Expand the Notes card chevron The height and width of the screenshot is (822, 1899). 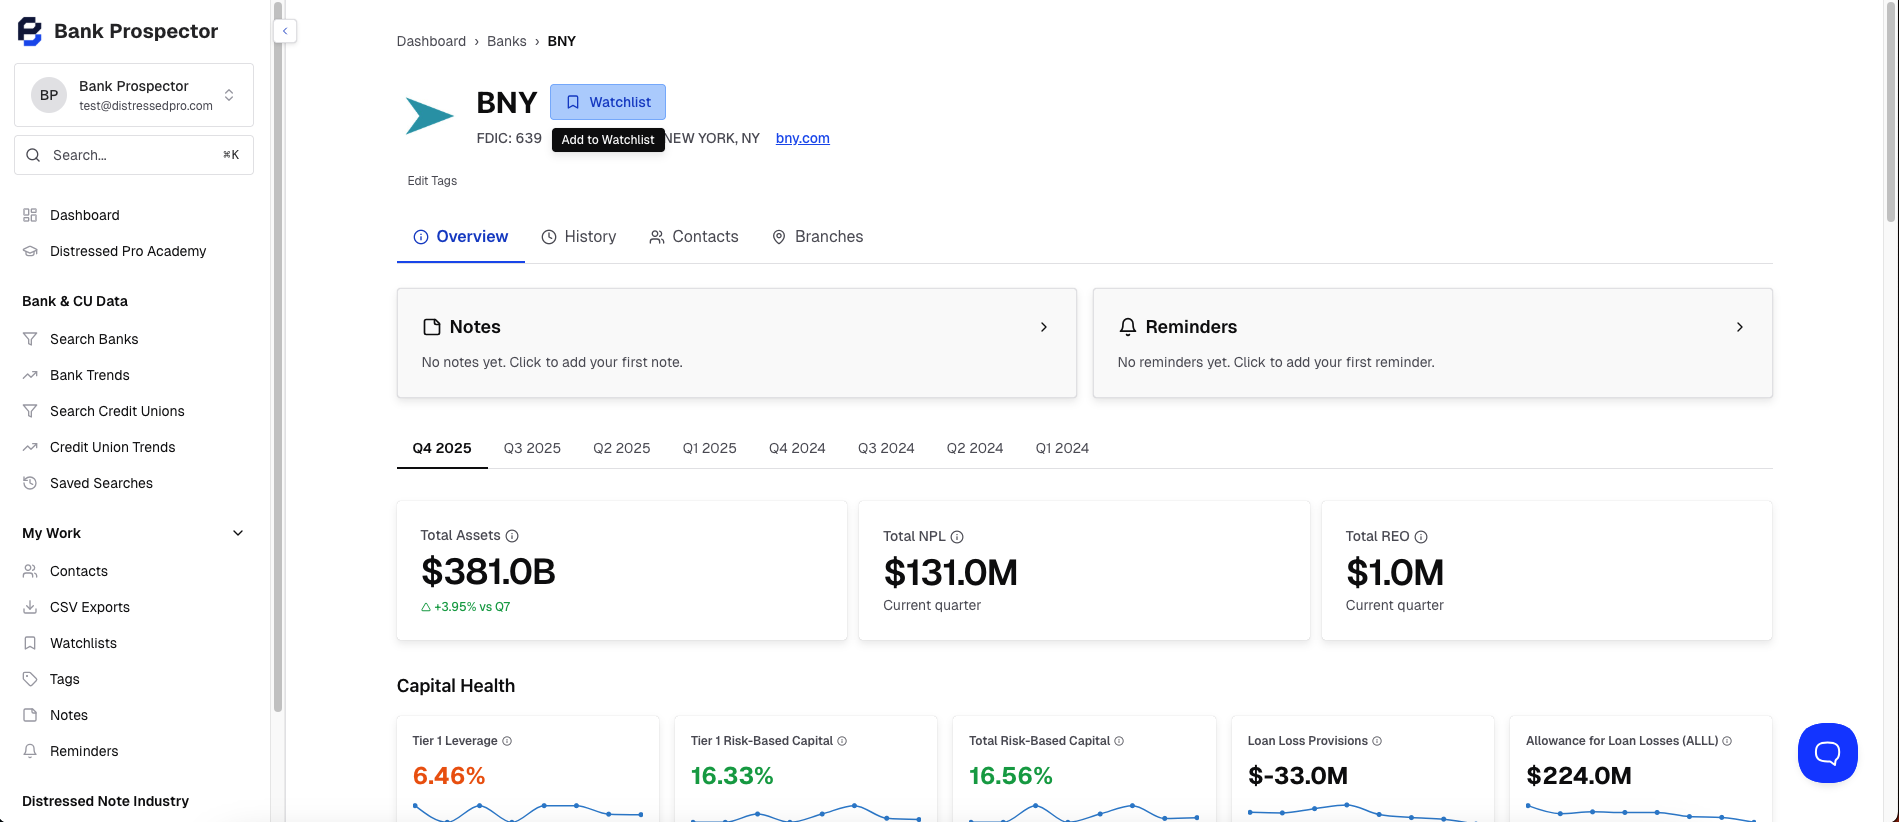pos(1043,327)
